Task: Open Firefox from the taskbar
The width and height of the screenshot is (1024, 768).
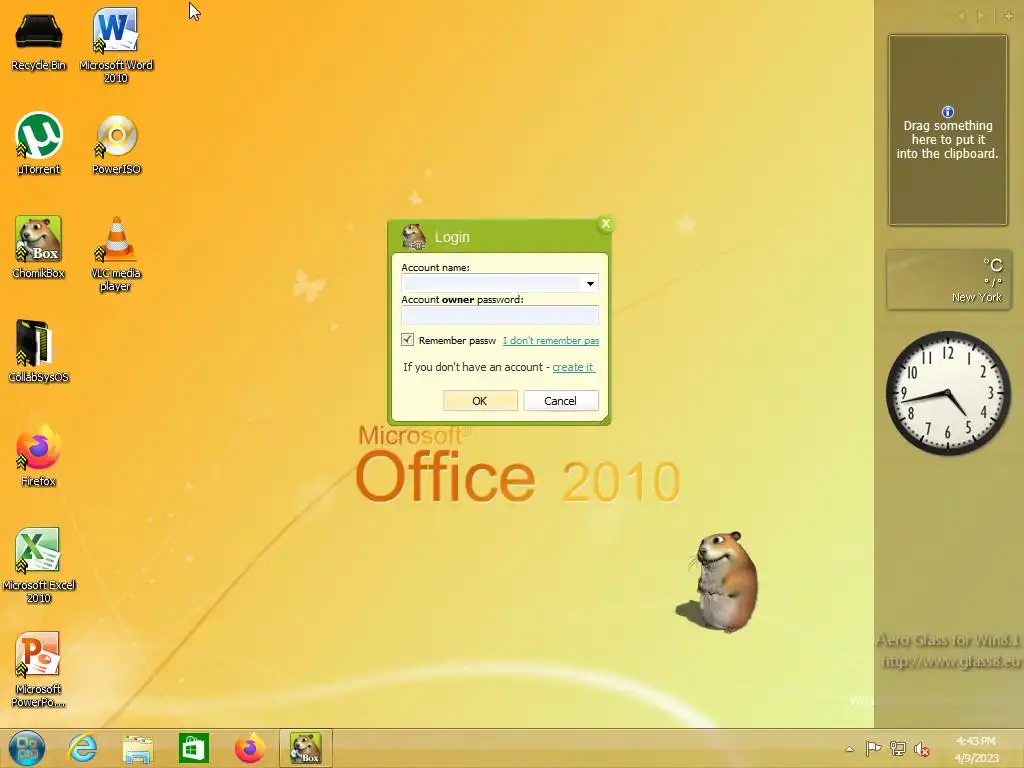Action: pos(249,748)
